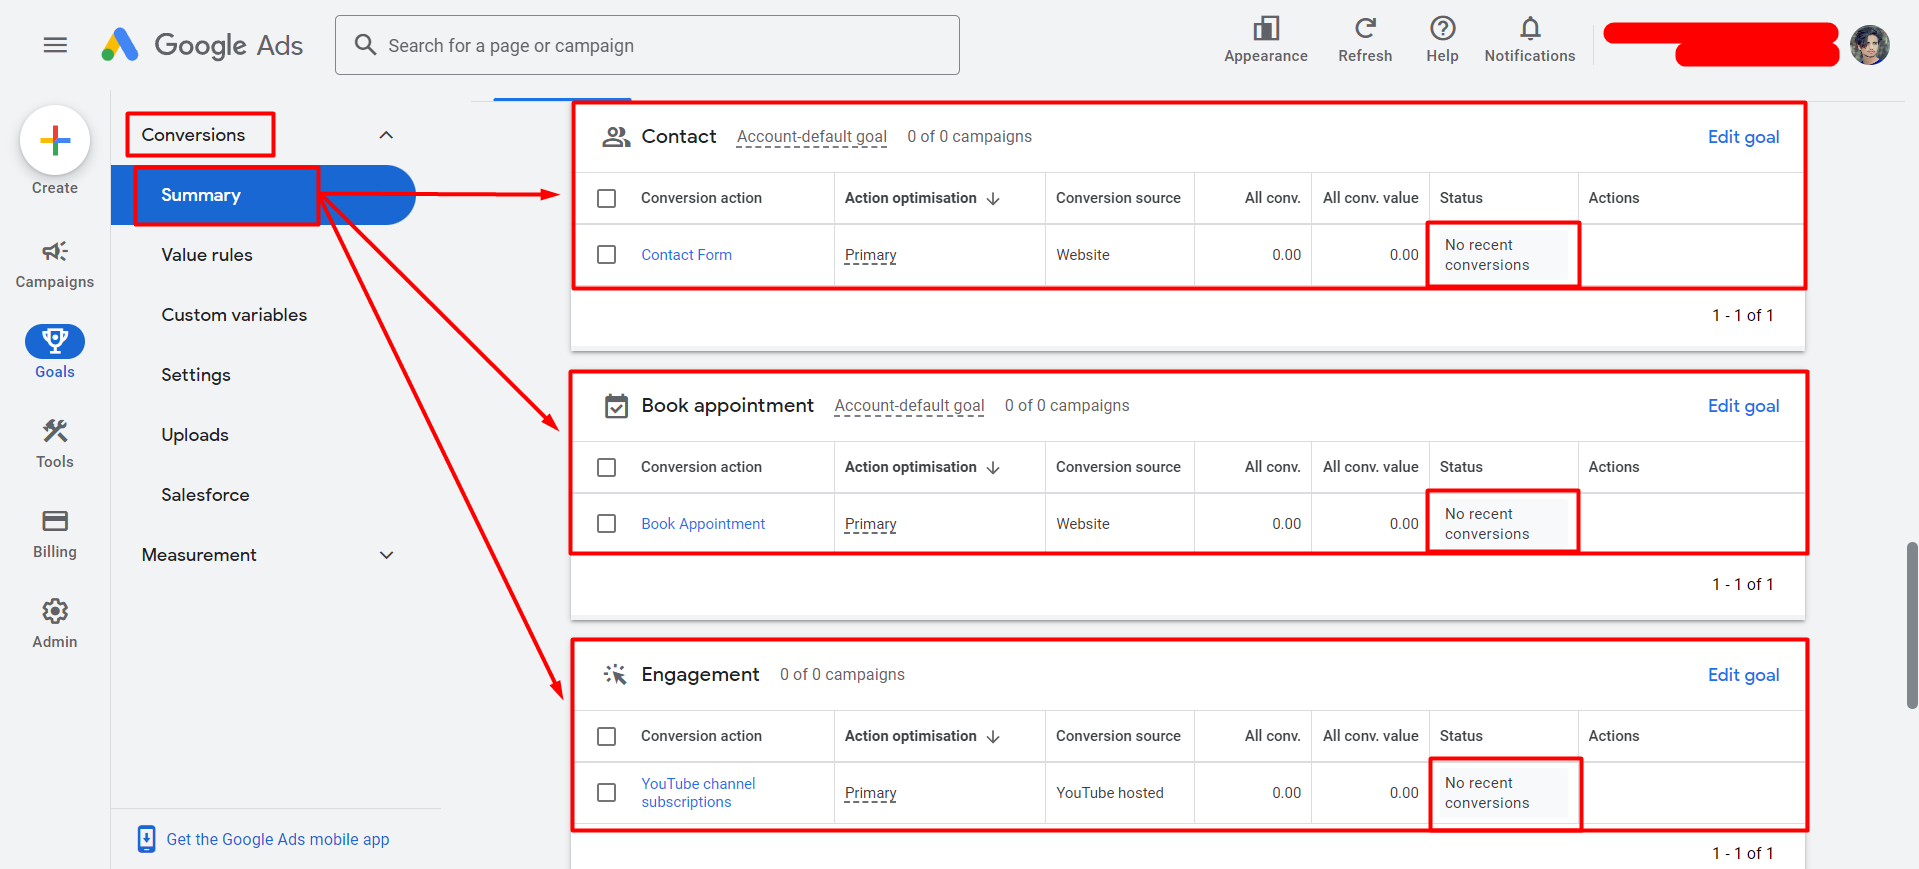
Task: Check the Book Appointment row checkbox
Action: (606, 524)
